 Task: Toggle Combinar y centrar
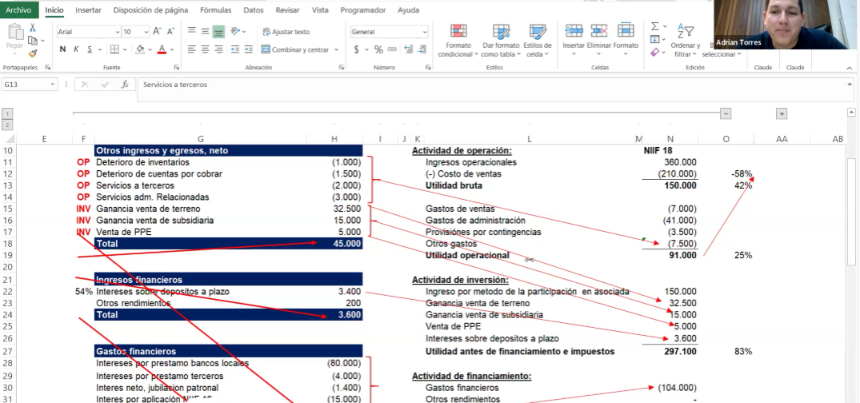[x=295, y=49]
